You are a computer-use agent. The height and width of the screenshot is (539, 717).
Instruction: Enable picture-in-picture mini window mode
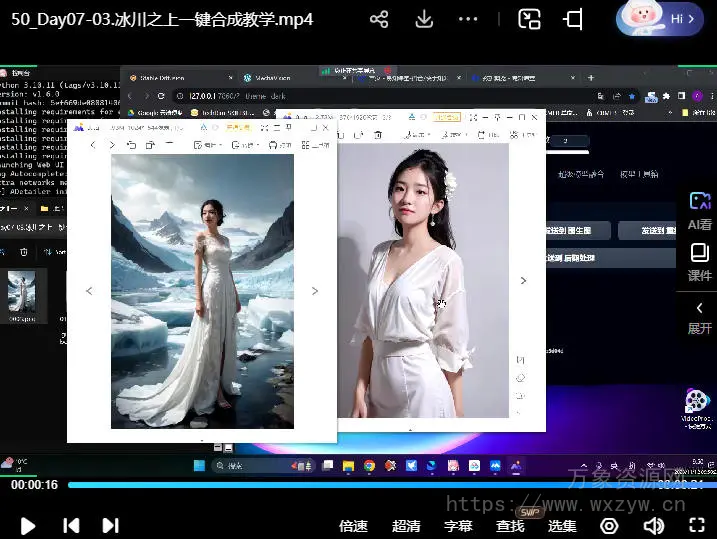[x=529, y=19]
